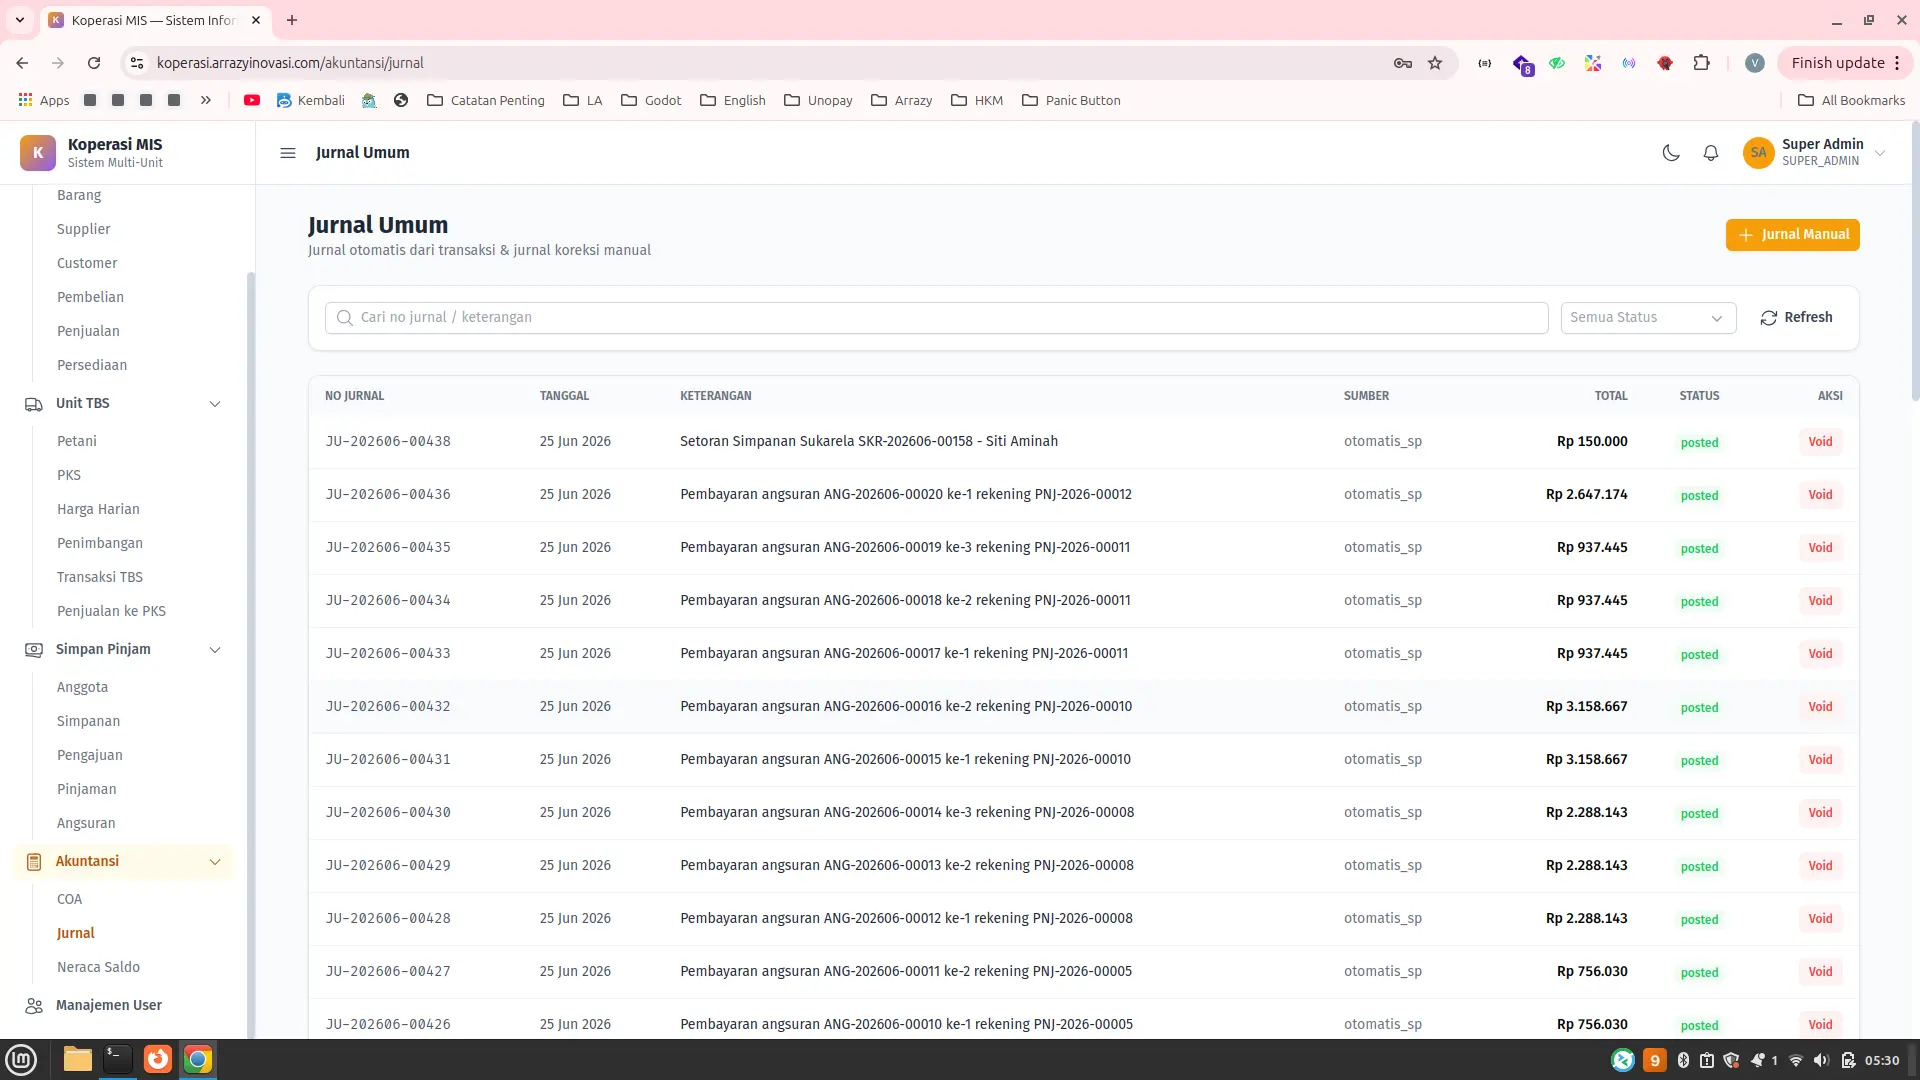This screenshot has width=1920, height=1080.
Task: Void journal JU-202606-00427
Action: pos(1820,972)
